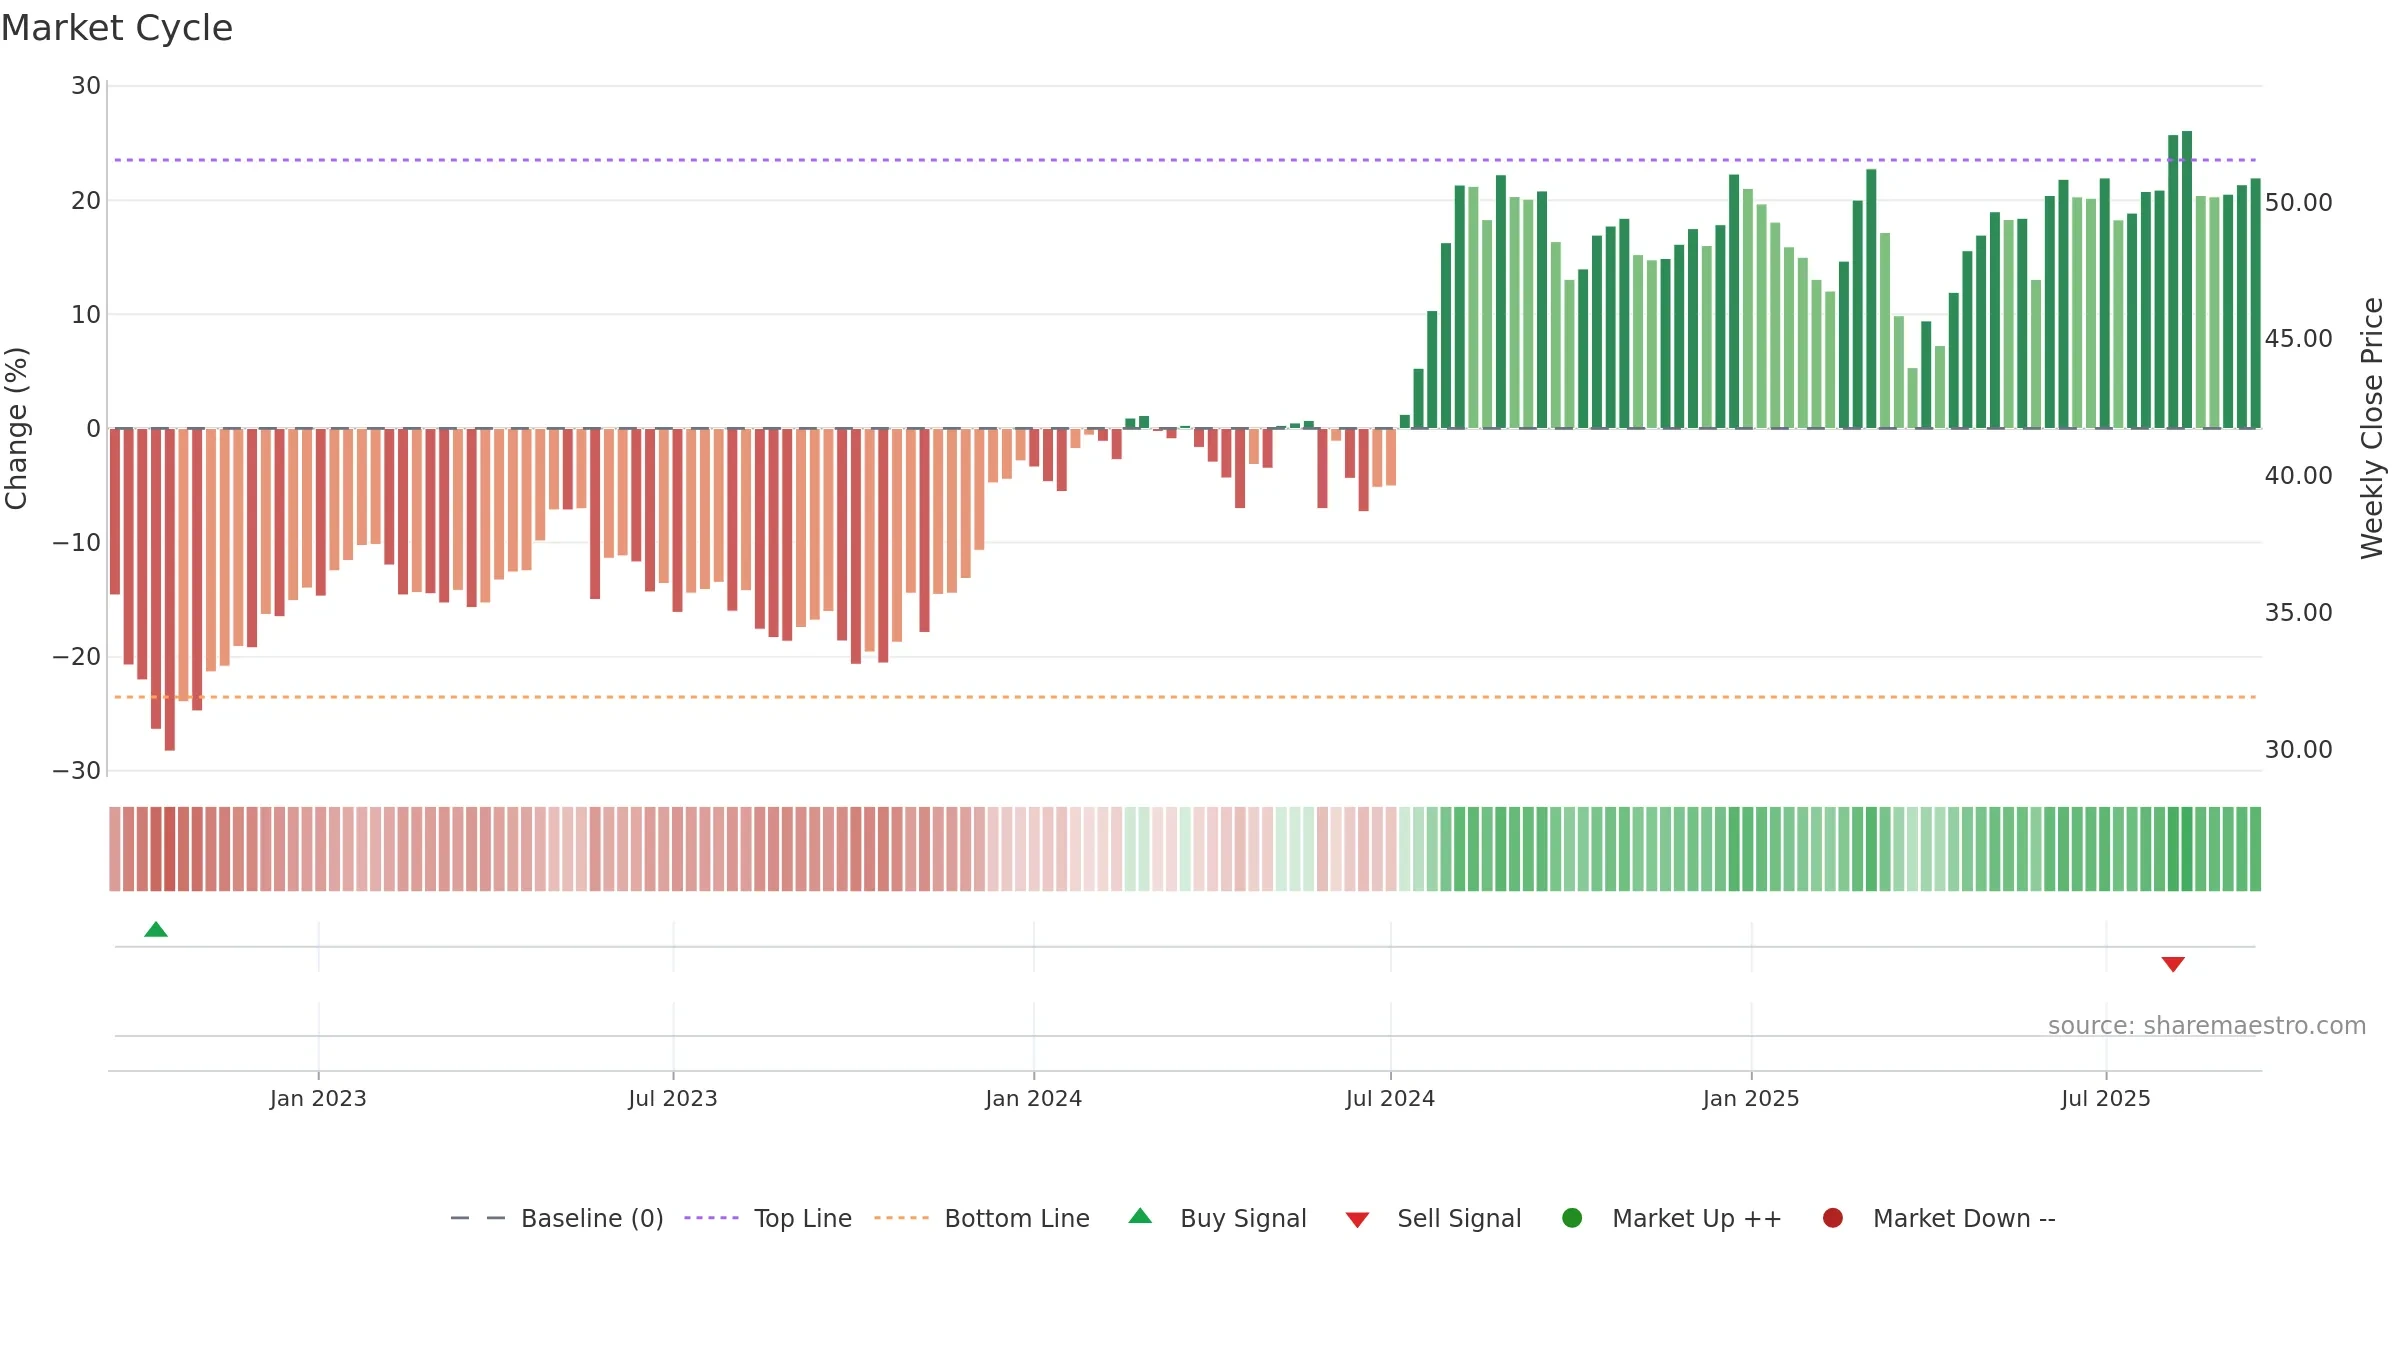This screenshot has width=2400, height=1350.
Task: Click the dark red circle icon in legend
Action: click(x=1833, y=1218)
